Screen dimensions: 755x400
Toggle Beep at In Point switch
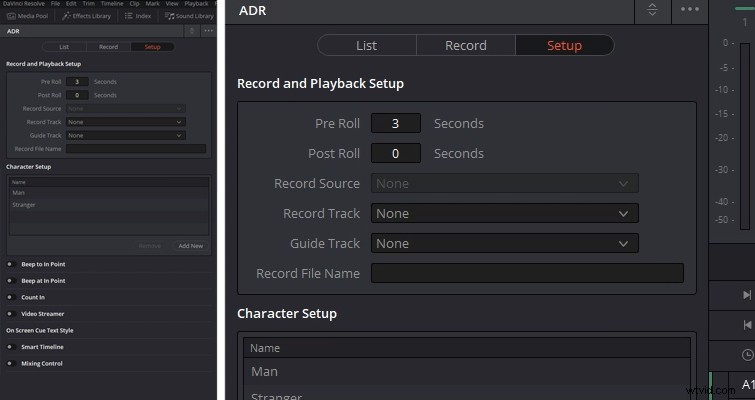coord(11,281)
